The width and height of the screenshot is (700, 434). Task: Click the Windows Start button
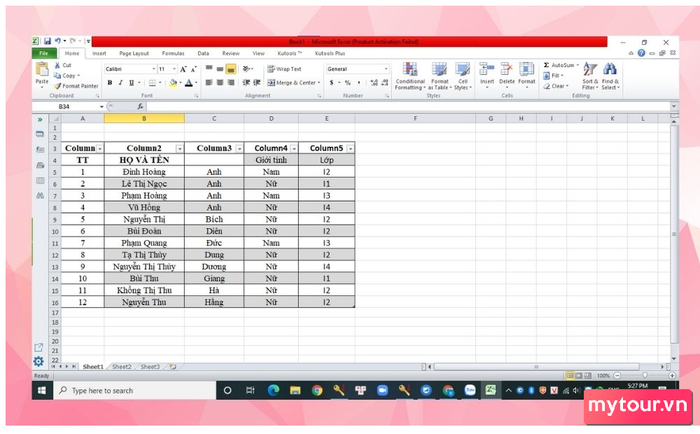[x=42, y=391]
